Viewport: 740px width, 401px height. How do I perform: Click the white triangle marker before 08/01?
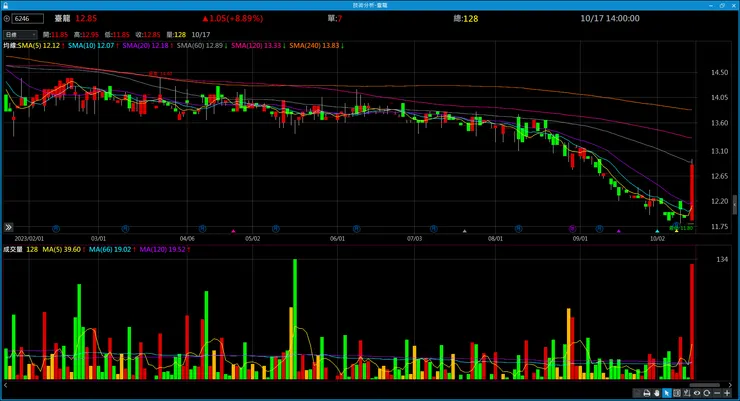click(x=464, y=231)
